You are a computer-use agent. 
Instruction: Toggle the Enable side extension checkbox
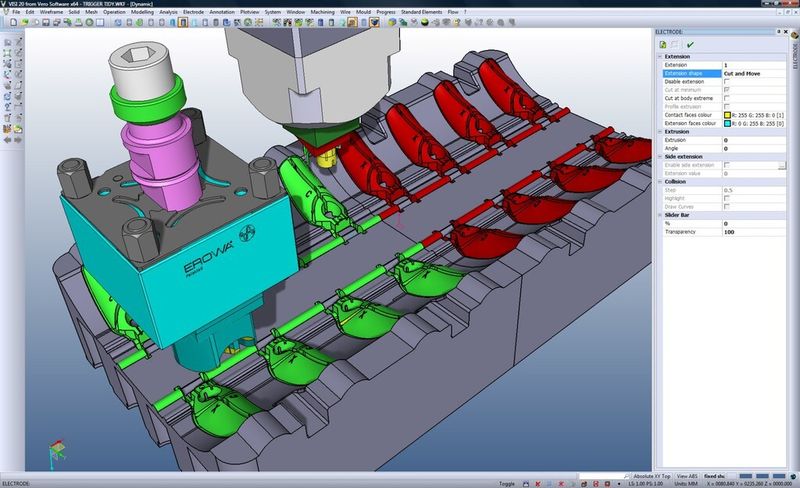[x=726, y=164]
